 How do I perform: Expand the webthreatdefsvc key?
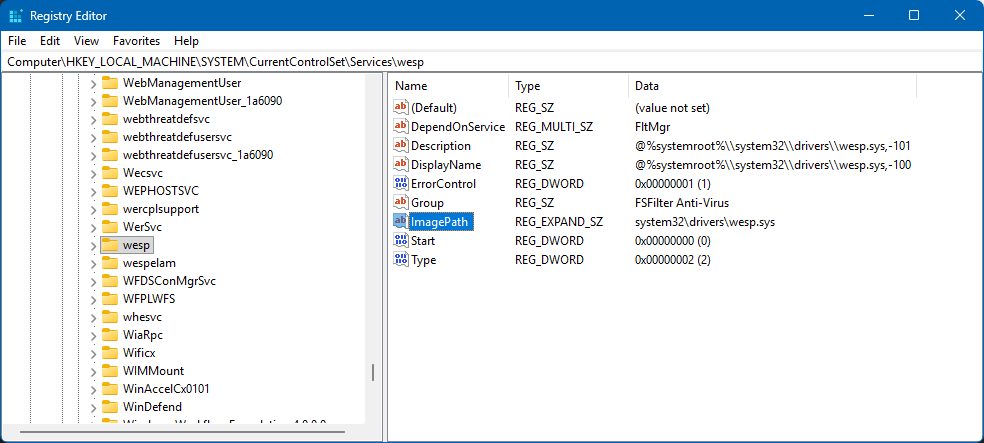click(x=93, y=119)
